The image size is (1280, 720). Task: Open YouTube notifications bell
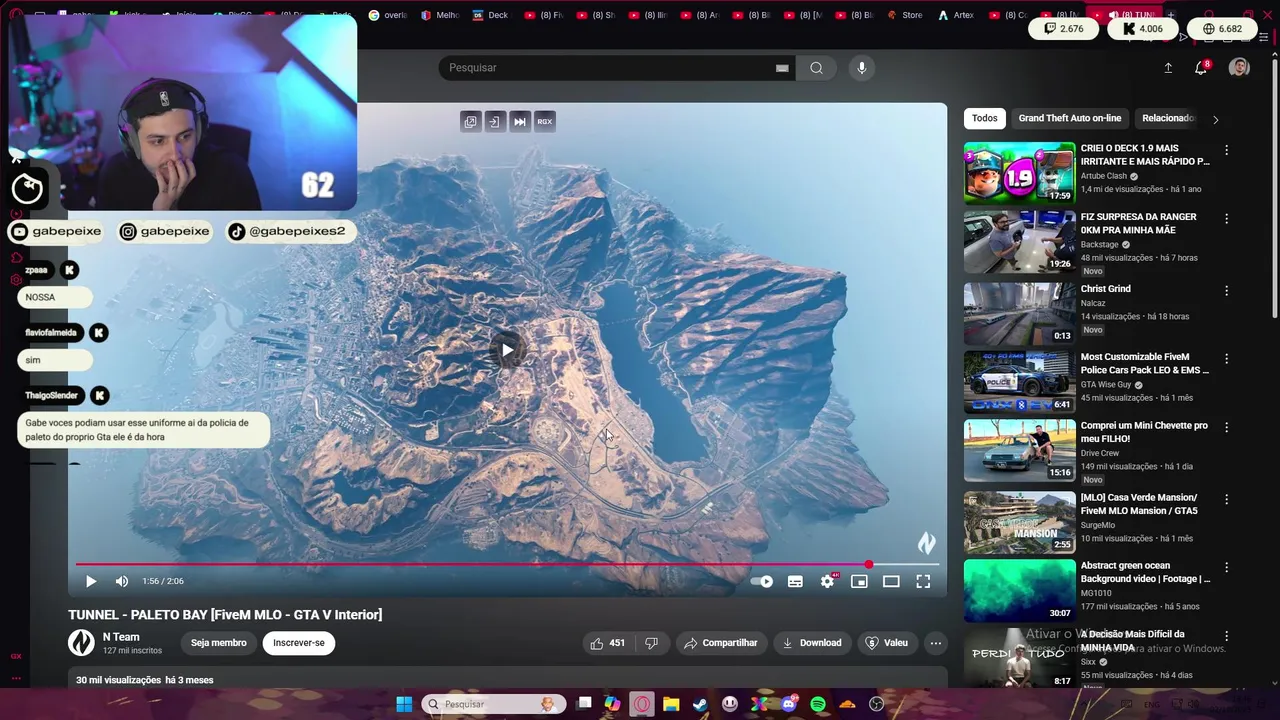coord(1201,68)
